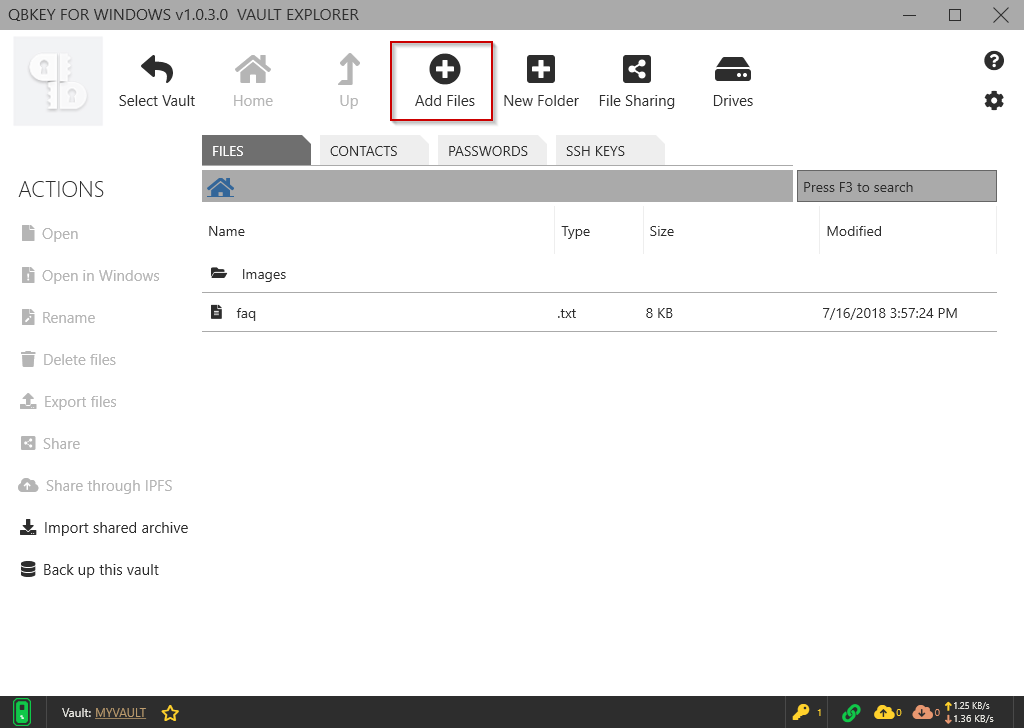Open settings with the gear icon

tap(994, 101)
